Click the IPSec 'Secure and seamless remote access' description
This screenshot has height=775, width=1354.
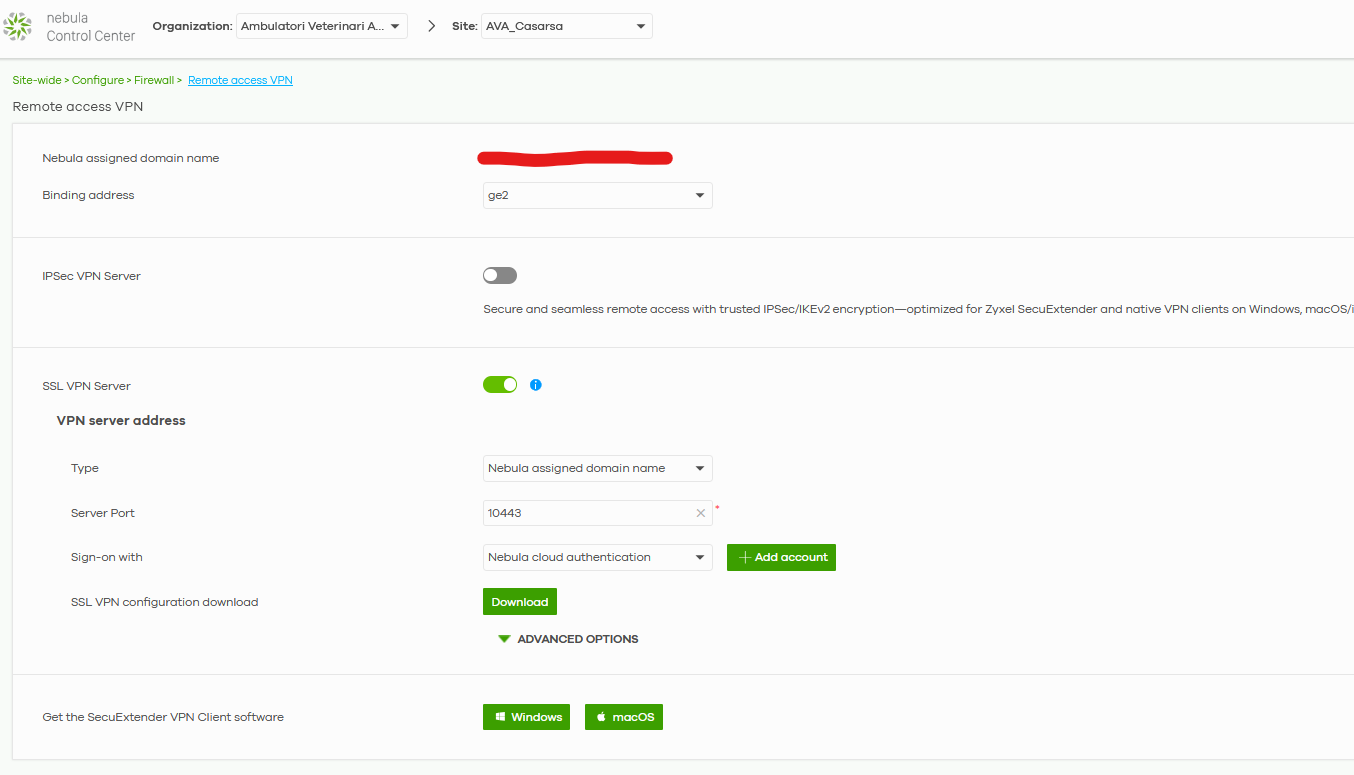tap(918, 309)
